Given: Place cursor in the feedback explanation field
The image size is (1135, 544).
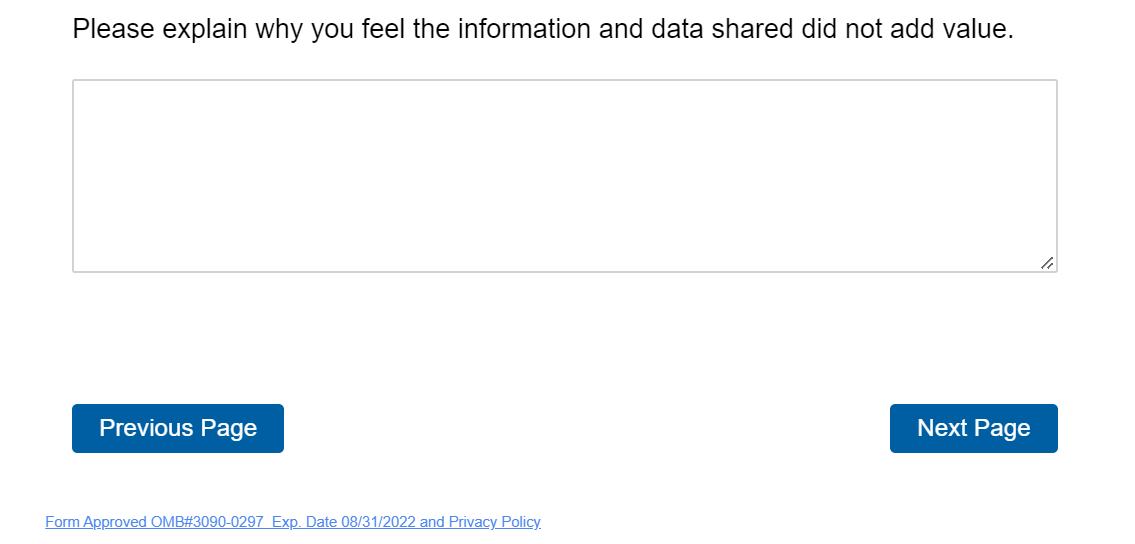Looking at the screenshot, I should click(564, 176).
